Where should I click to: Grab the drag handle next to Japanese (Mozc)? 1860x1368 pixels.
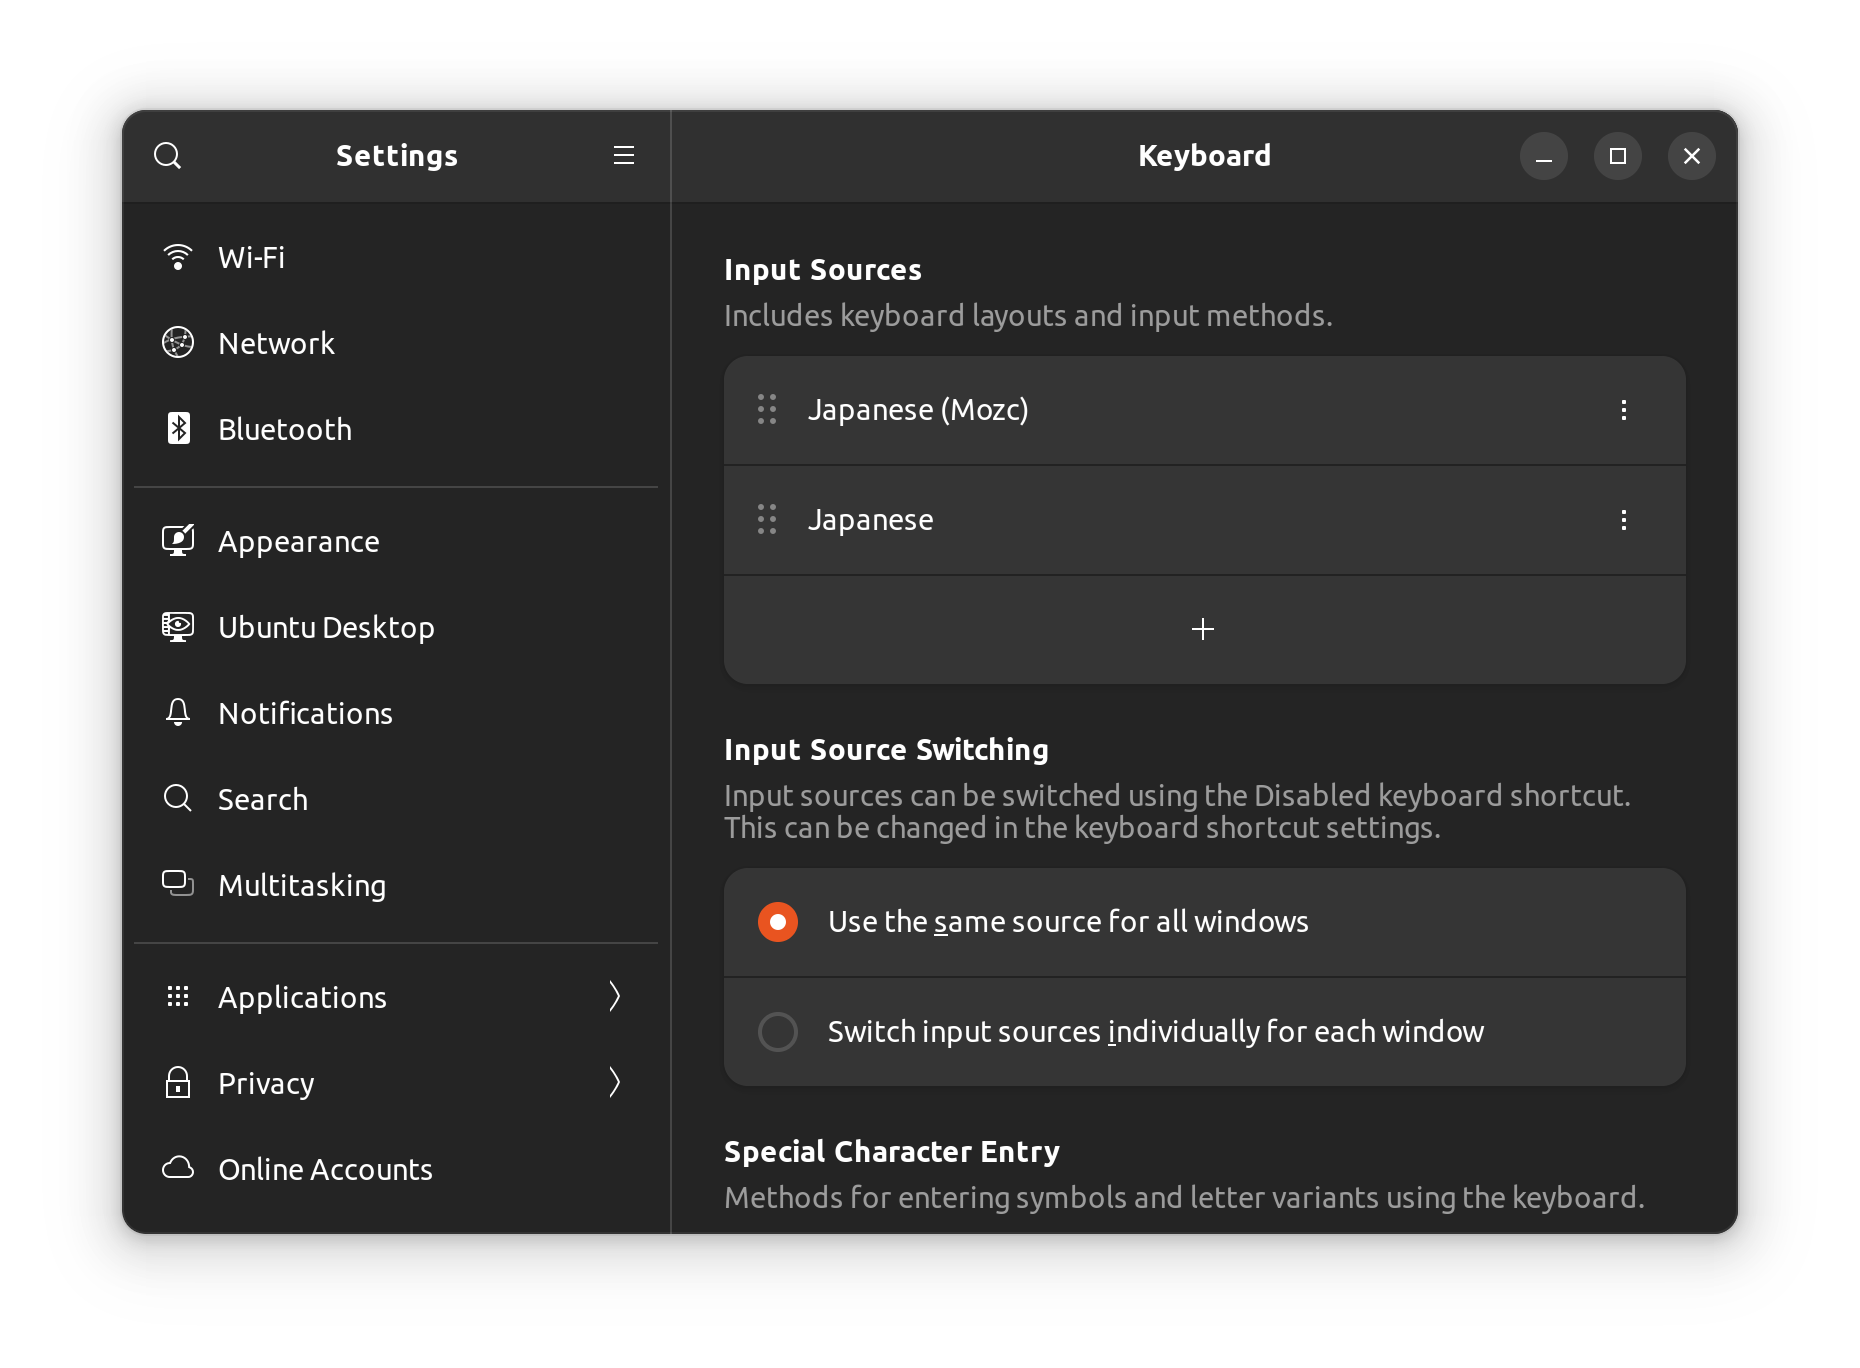[x=767, y=410]
